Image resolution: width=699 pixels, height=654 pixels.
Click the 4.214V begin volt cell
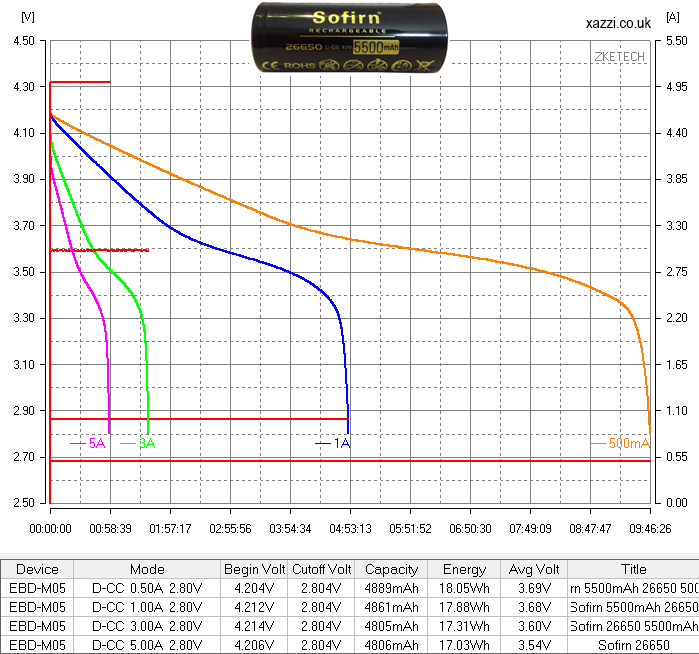tap(254, 626)
